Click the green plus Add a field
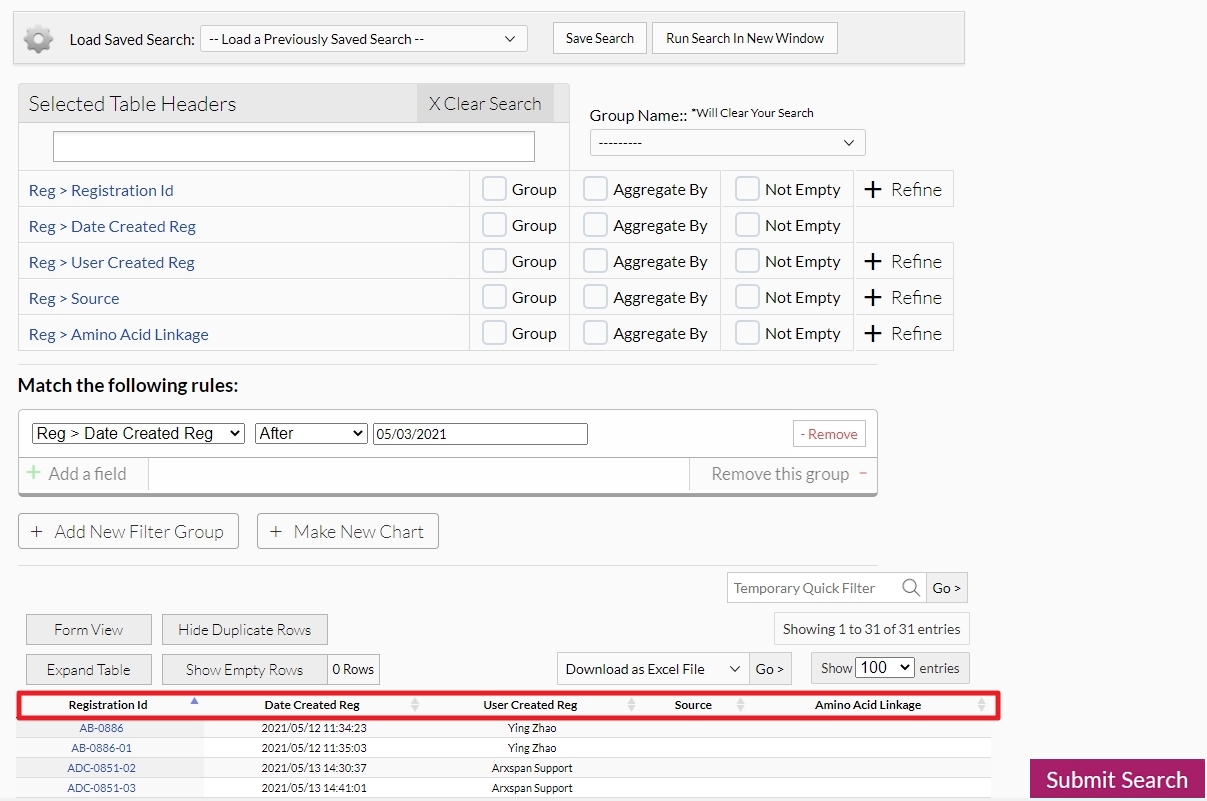Viewport: 1207px width, 801px height. [x=34, y=474]
